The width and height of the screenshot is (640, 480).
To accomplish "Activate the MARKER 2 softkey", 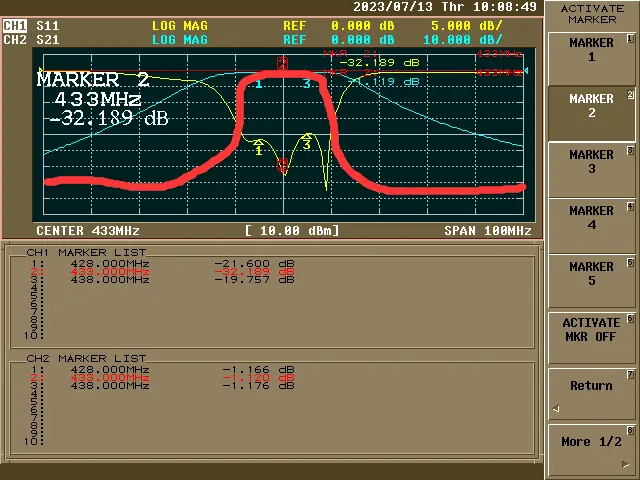I will [591, 106].
